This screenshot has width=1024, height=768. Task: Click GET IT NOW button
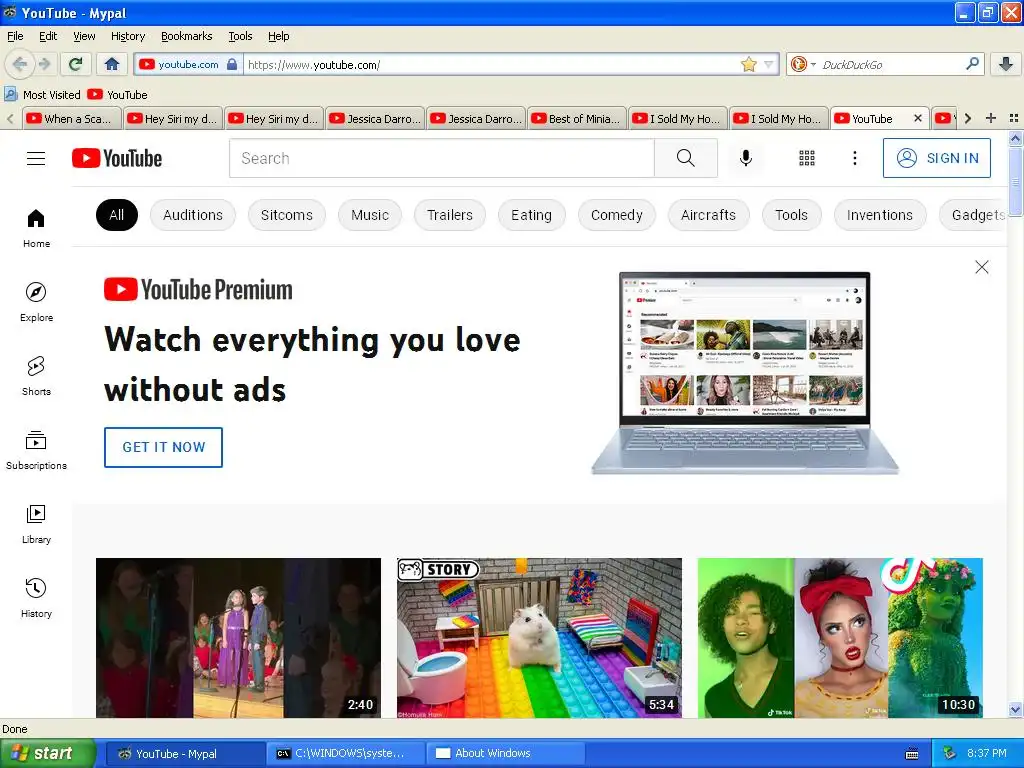pos(163,447)
